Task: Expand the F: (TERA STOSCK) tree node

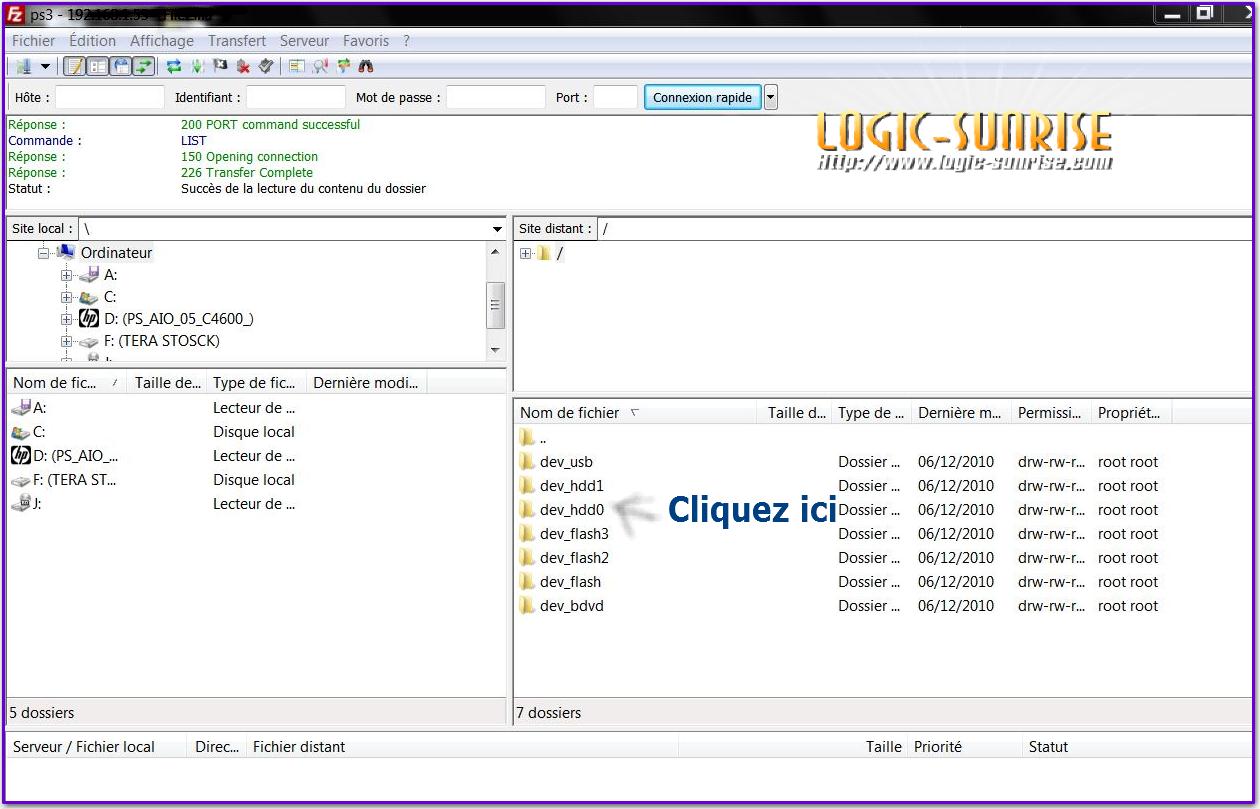Action: coord(66,341)
